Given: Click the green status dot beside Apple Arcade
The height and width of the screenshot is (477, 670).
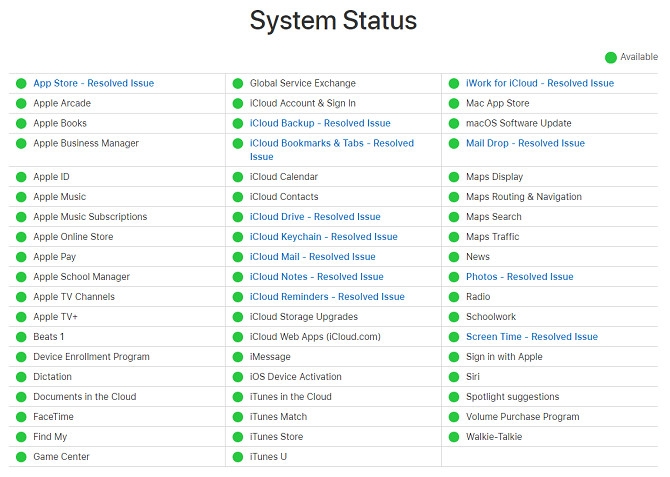Looking at the screenshot, I should pos(21,104).
